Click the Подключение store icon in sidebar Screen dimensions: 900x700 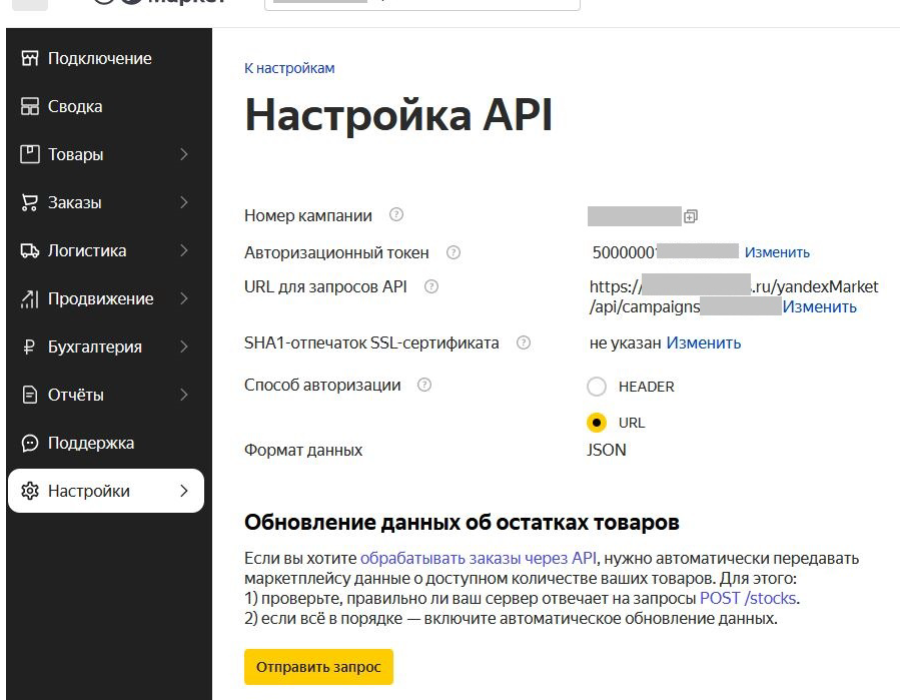(30, 58)
